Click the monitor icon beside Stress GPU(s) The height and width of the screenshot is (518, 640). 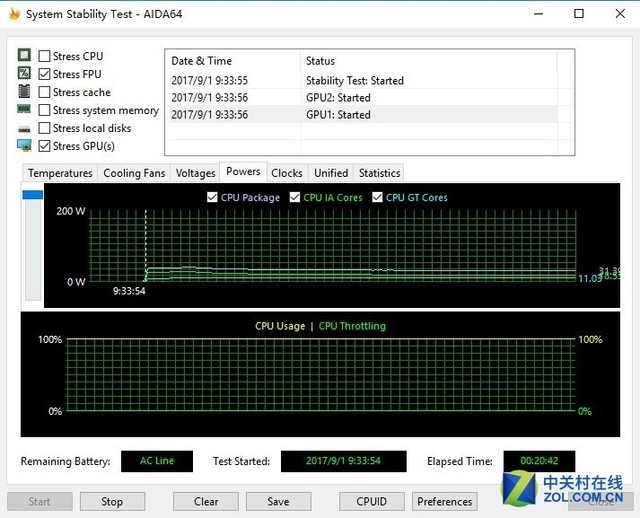tap(24, 145)
